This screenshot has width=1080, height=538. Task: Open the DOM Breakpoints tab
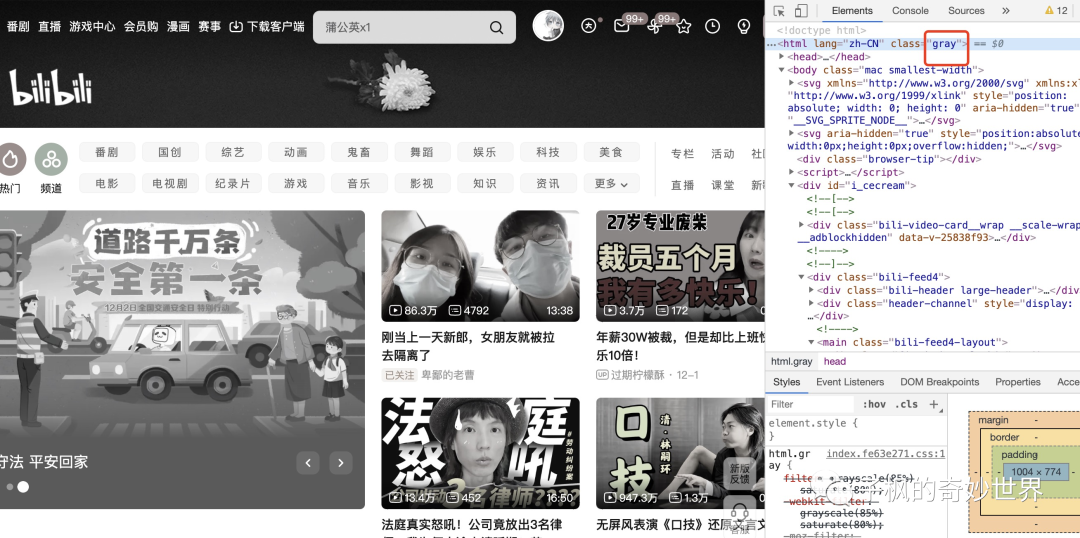point(939,382)
